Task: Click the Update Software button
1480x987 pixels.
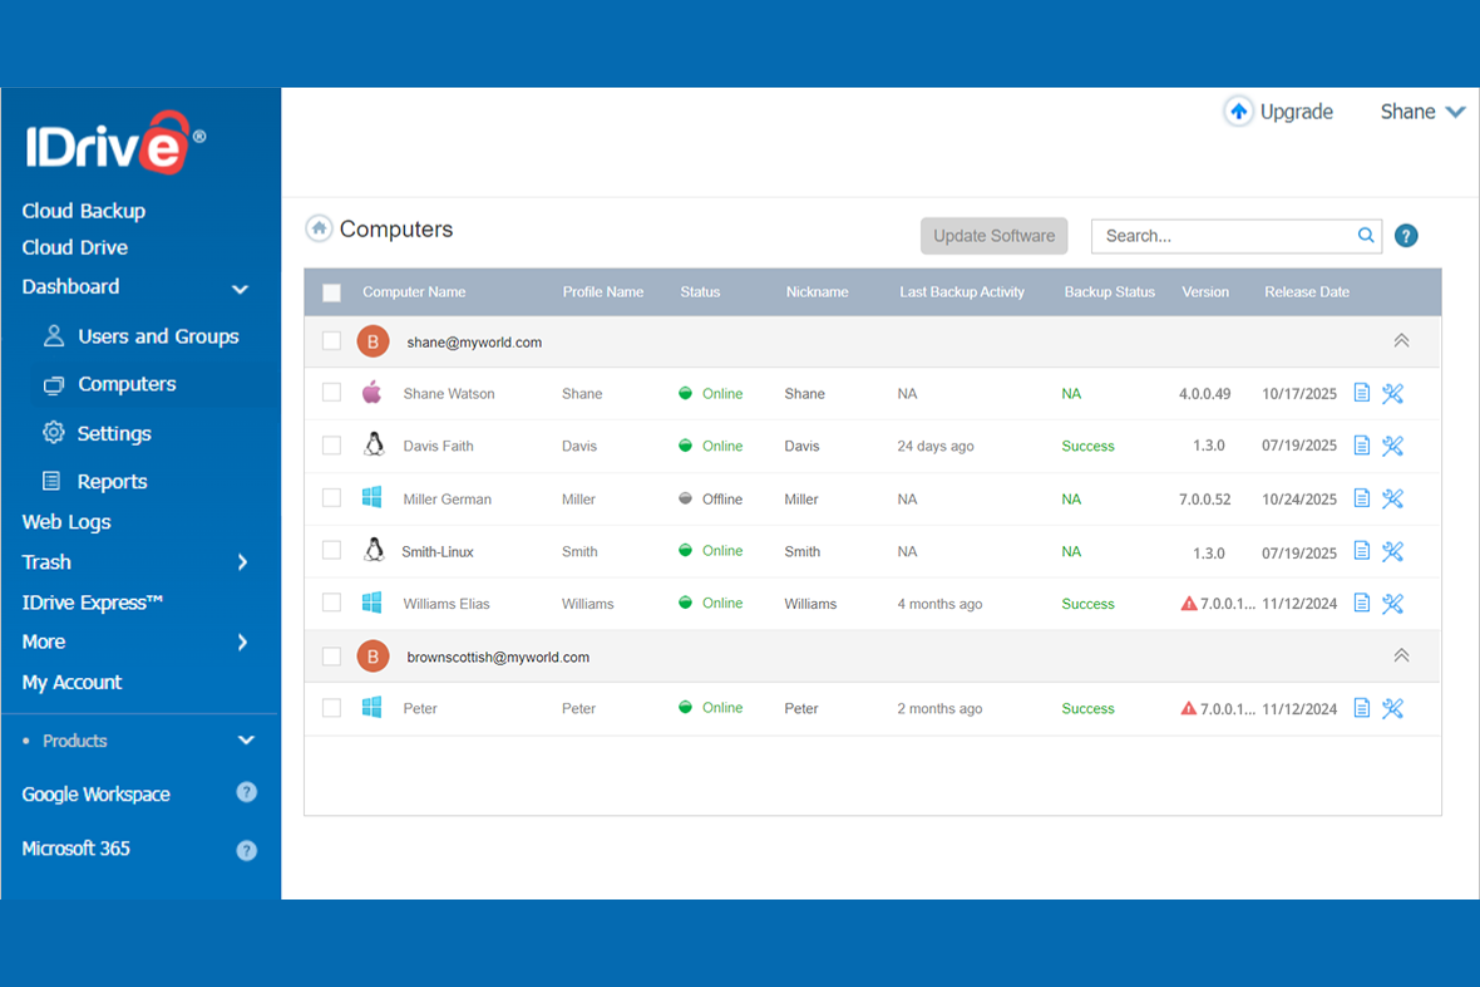Action: coord(993,235)
